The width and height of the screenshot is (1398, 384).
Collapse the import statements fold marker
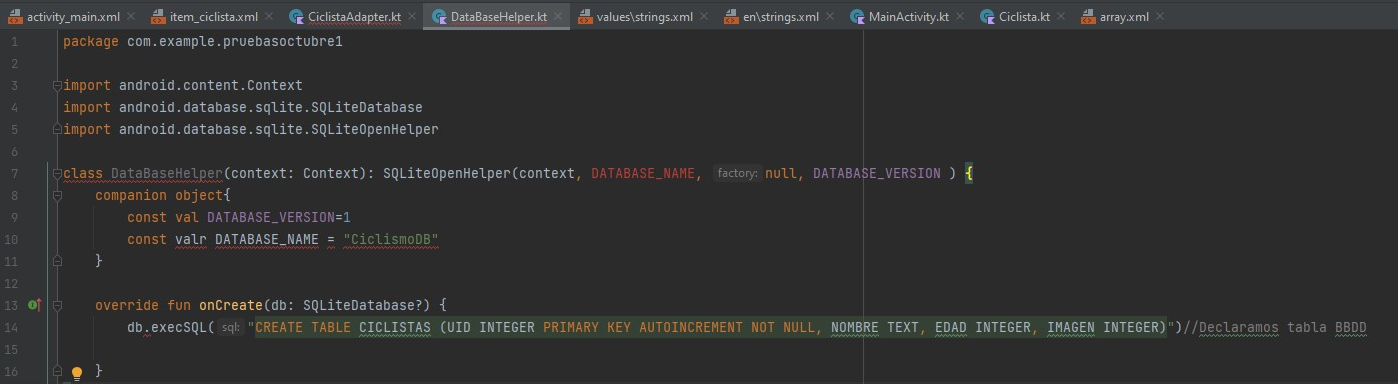[57, 86]
